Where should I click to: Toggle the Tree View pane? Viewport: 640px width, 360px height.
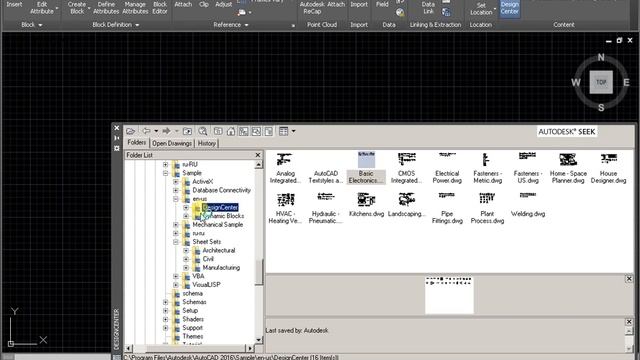tap(244, 131)
